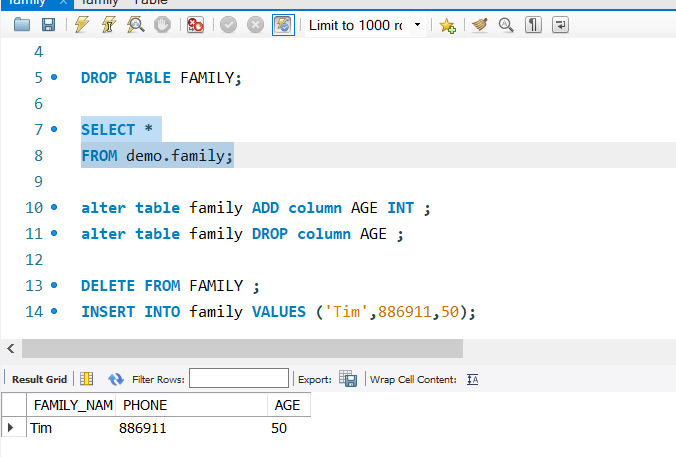
Task: Click line 5 DROP TABLE FAMILY statement
Action: point(161,78)
